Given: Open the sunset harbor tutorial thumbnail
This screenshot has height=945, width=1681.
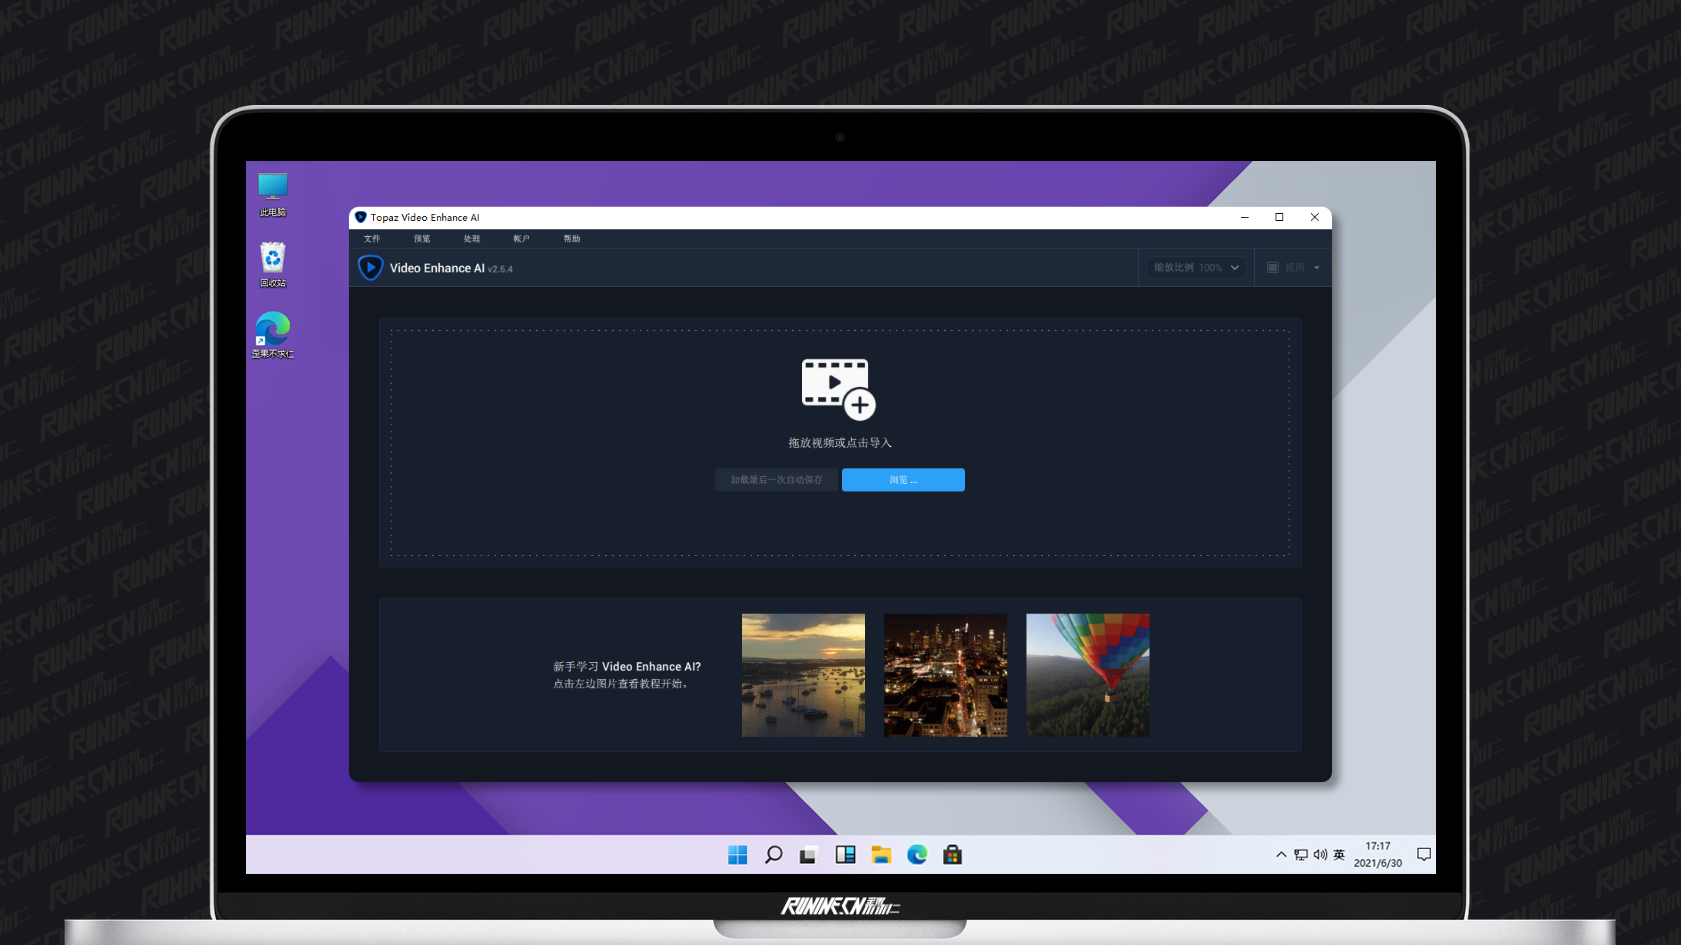Looking at the screenshot, I should tap(803, 675).
